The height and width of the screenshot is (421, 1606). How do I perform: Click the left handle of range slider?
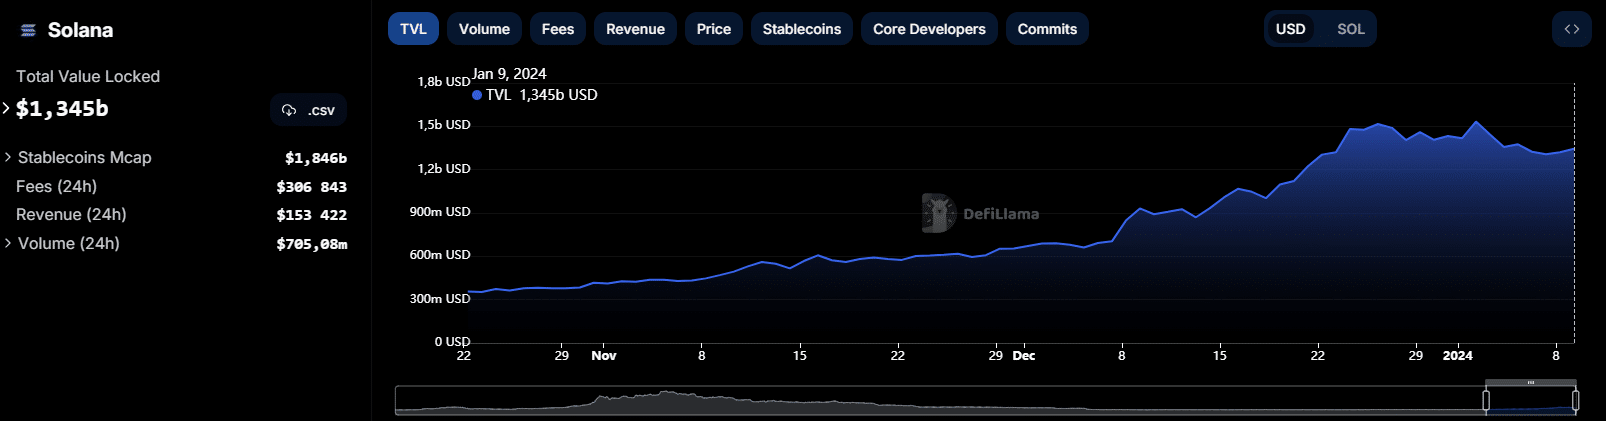1486,401
